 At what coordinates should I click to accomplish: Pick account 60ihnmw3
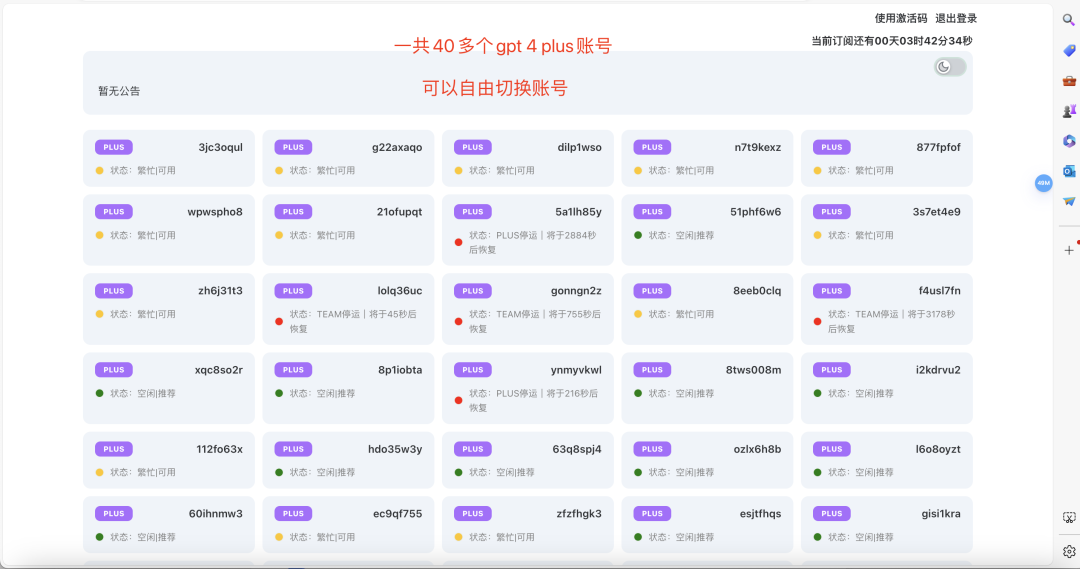(x=169, y=525)
